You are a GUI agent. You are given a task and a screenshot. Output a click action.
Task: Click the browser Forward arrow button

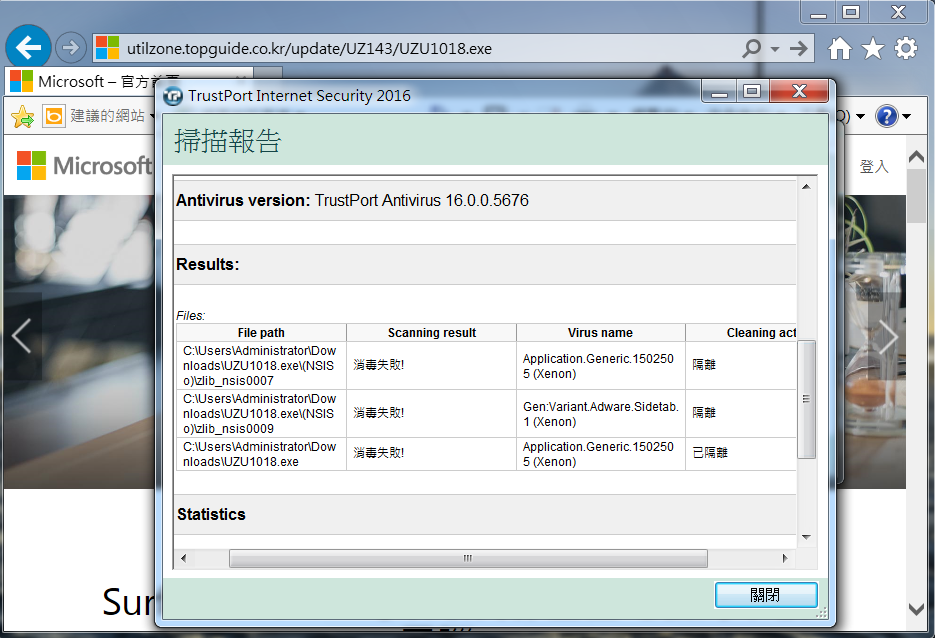tap(70, 47)
